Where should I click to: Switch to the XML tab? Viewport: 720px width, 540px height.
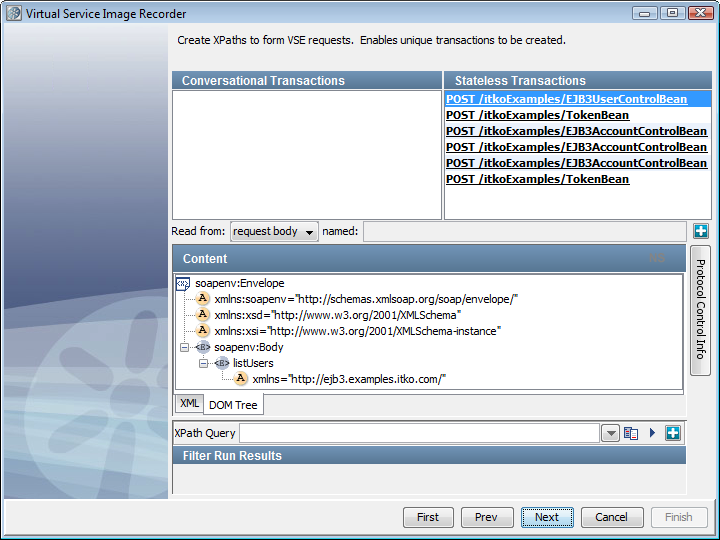point(189,403)
